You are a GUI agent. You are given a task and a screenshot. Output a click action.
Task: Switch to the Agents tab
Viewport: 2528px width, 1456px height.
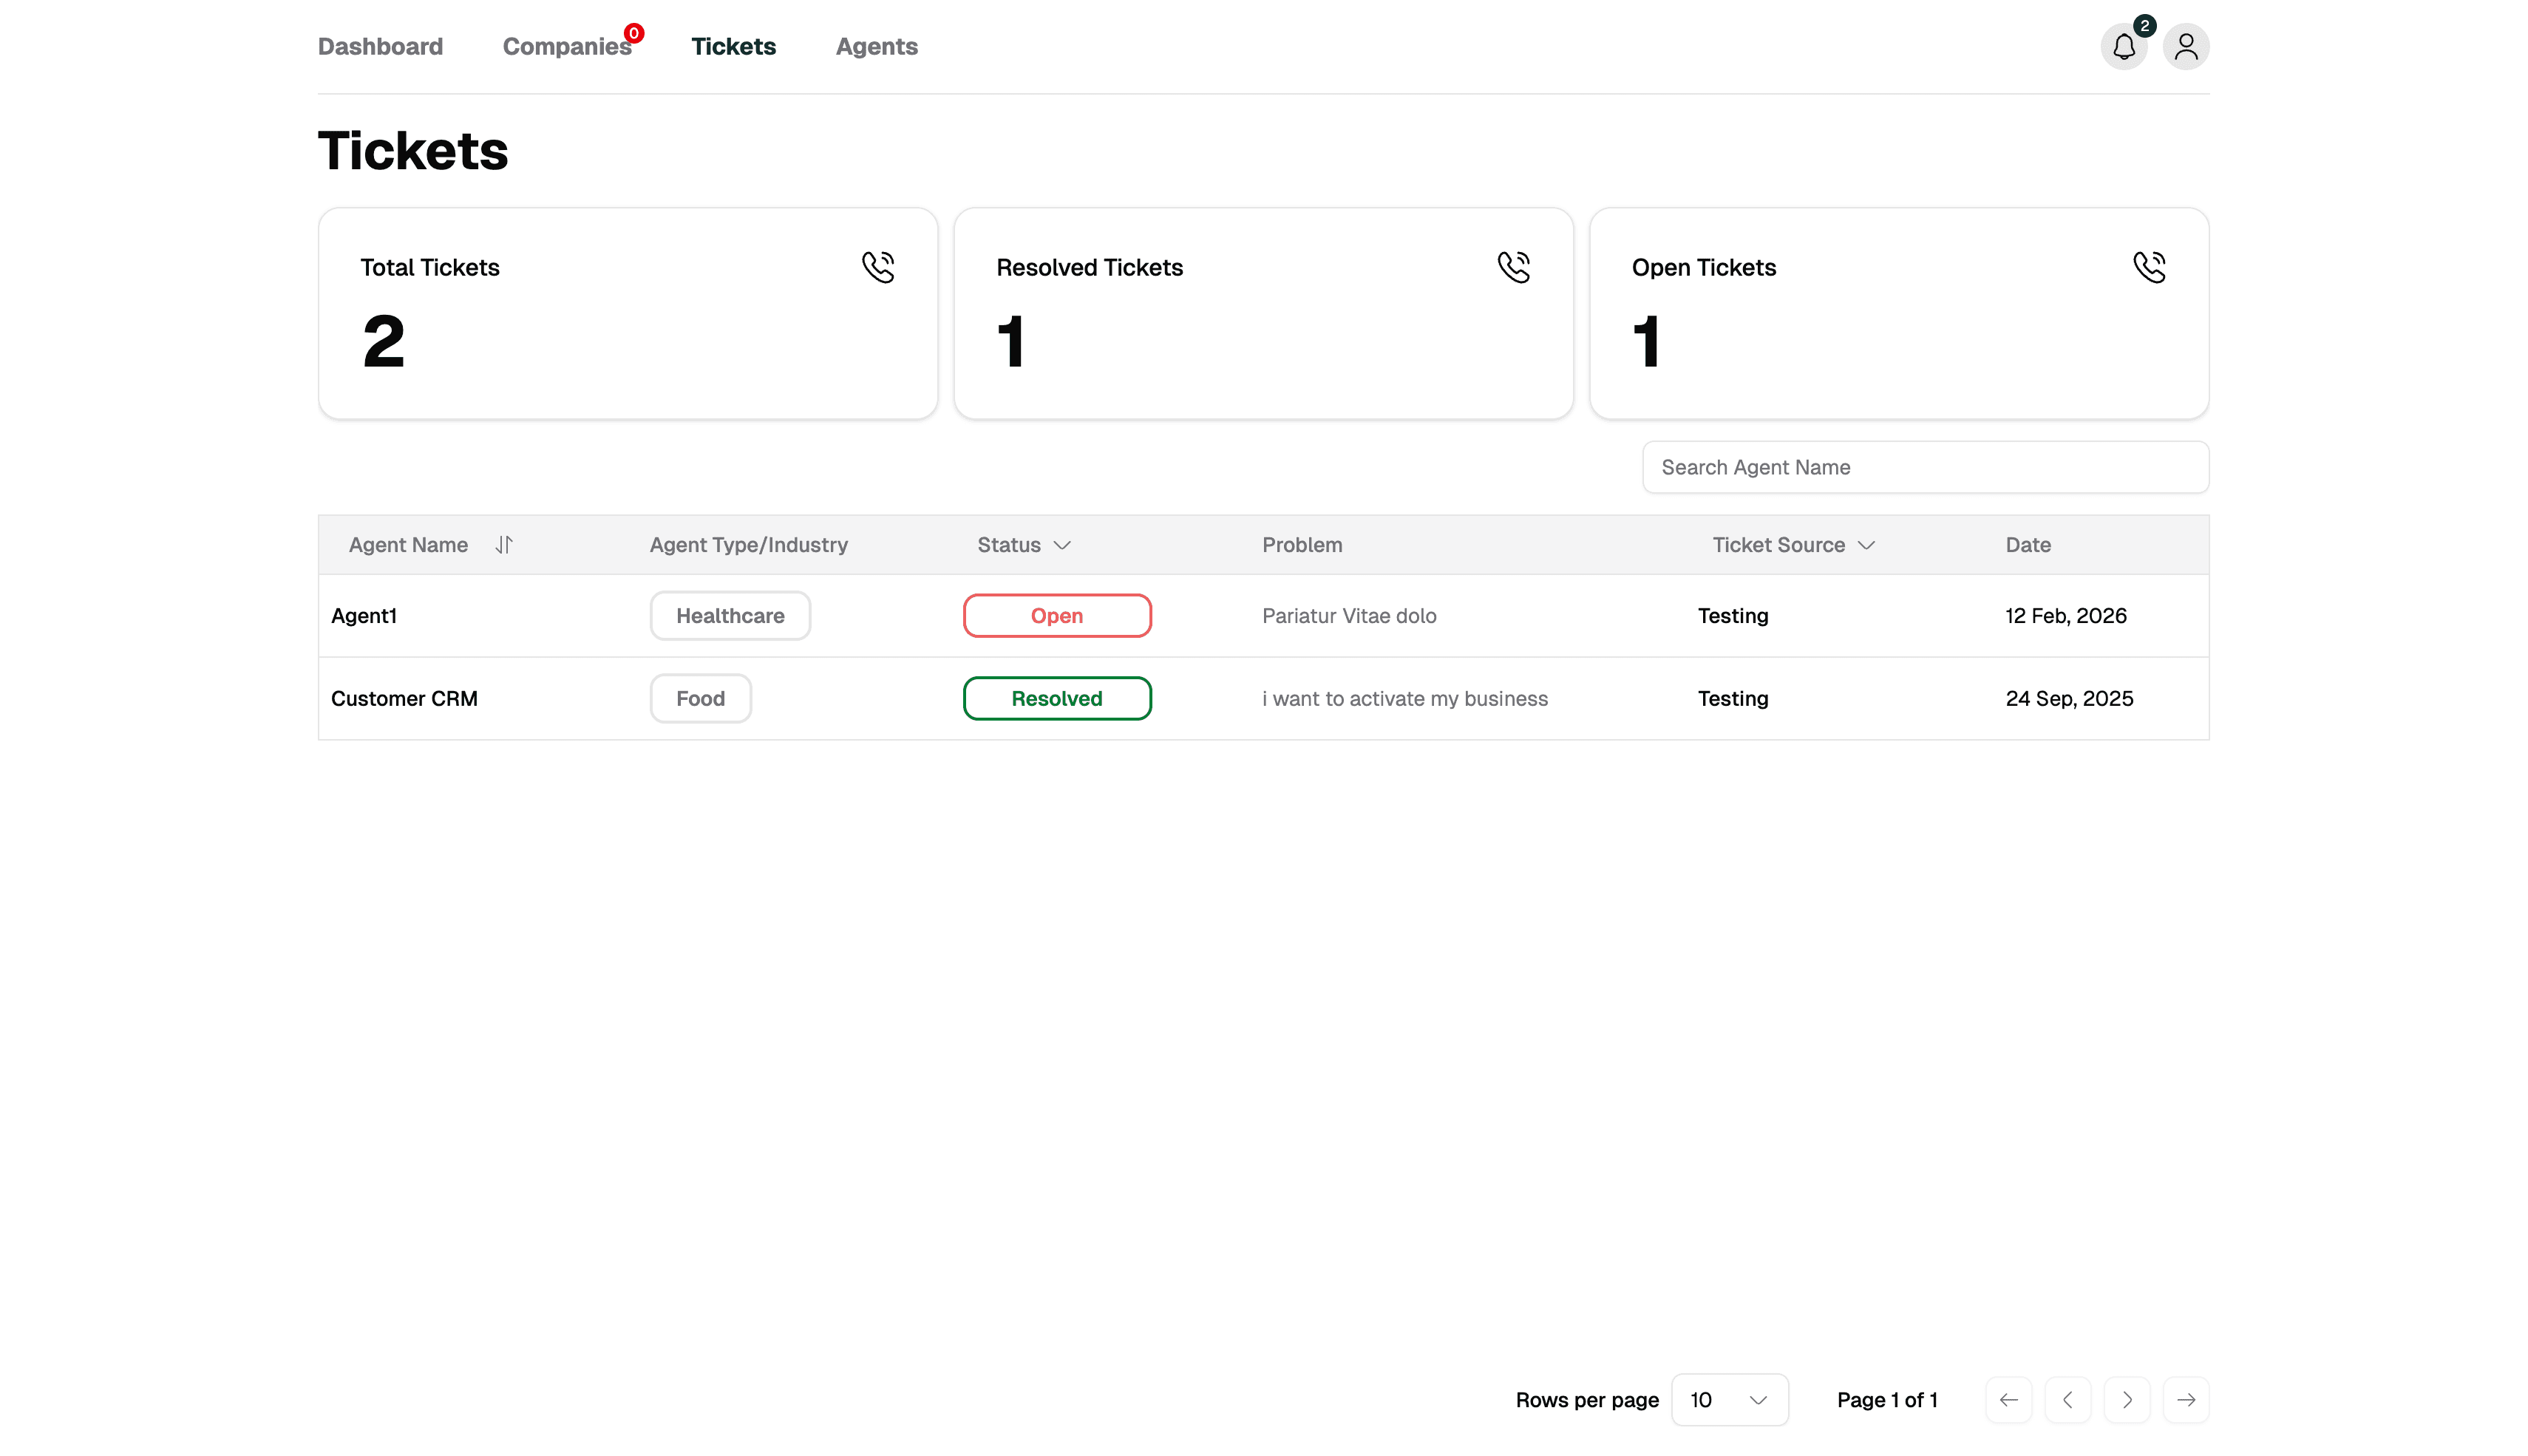(x=876, y=46)
